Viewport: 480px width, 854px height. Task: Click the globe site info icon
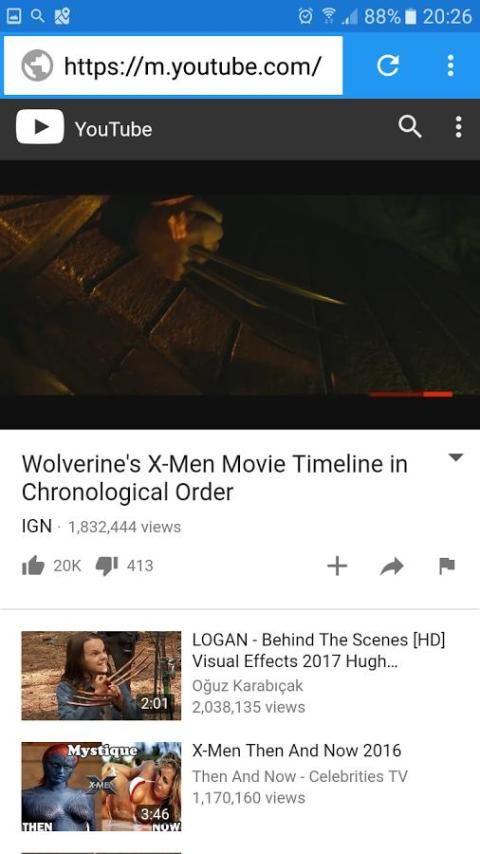pyautogui.click(x=37, y=65)
